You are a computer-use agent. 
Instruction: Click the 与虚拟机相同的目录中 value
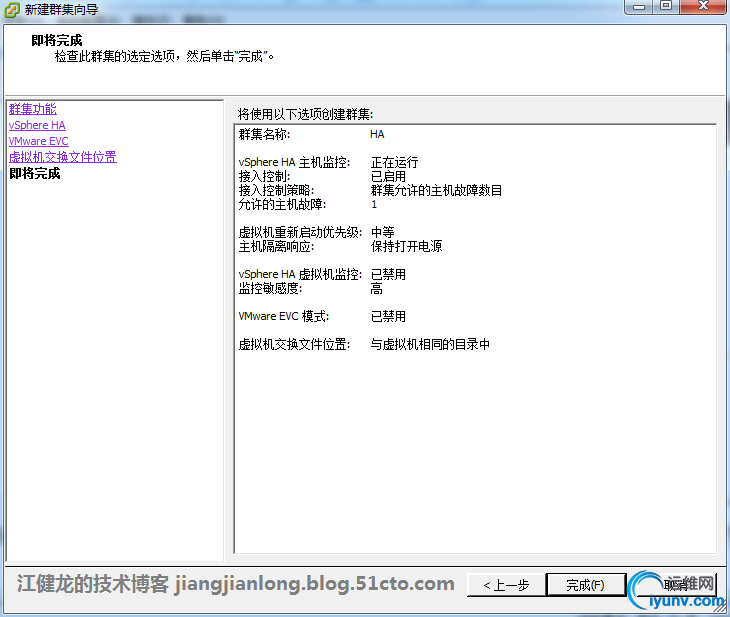(430, 344)
